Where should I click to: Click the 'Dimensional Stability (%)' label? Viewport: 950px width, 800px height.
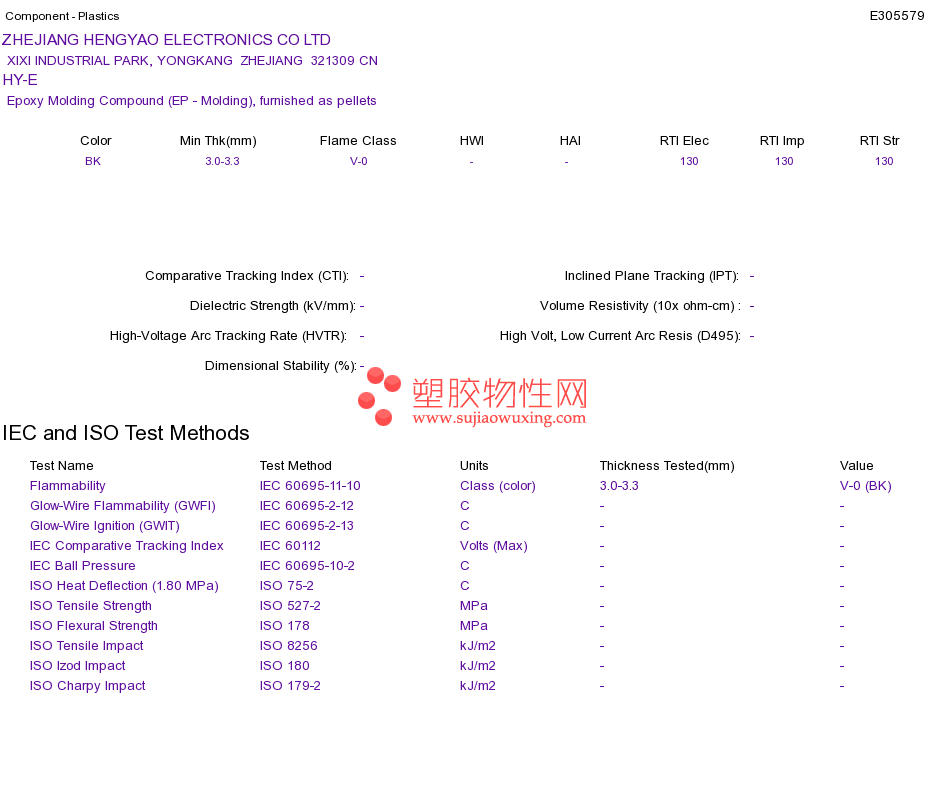coord(281,366)
